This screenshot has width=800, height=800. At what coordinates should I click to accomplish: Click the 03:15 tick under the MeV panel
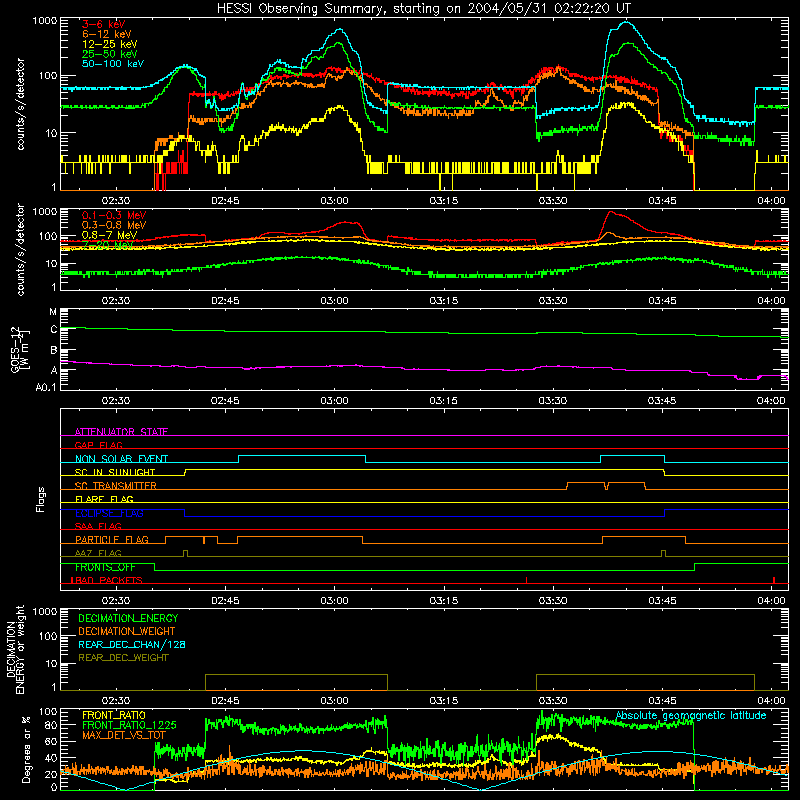pyautogui.click(x=443, y=301)
